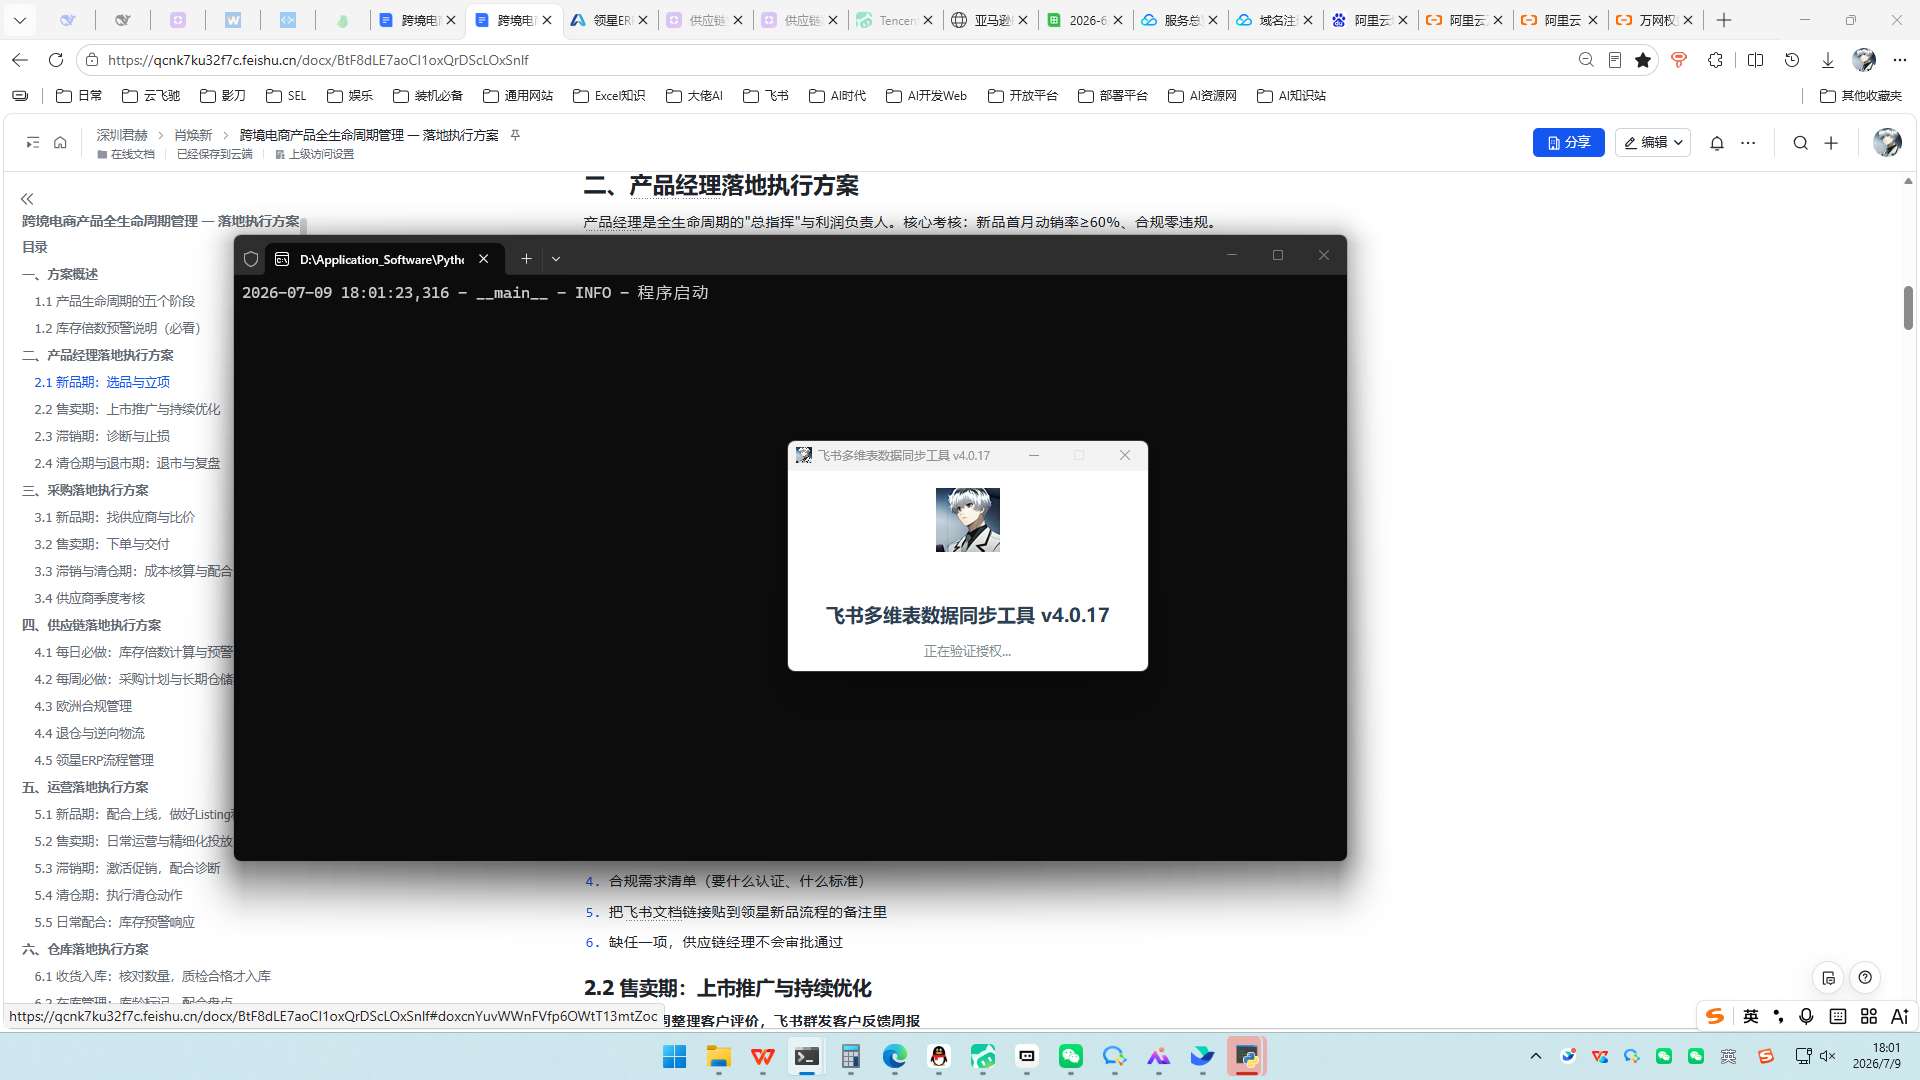Click the help question-mark button at bottom right
This screenshot has width=1920, height=1080.
tap(1865, 978)
